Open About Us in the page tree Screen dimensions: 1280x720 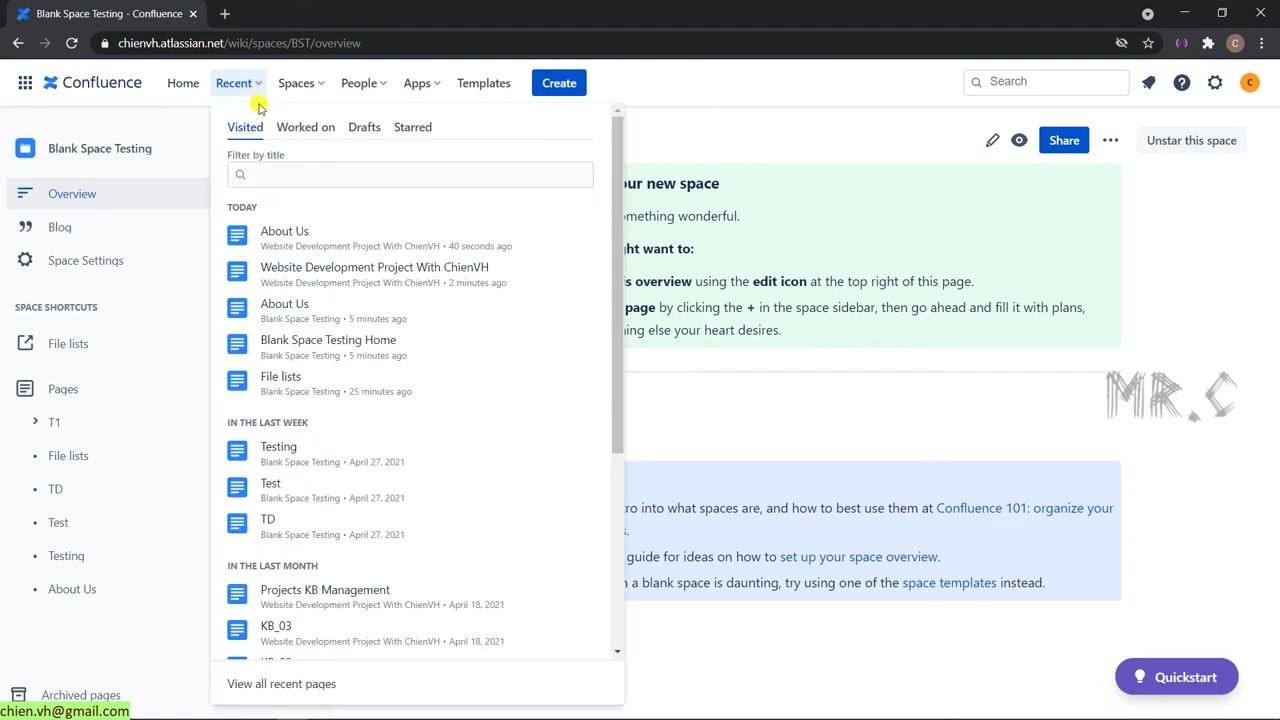[x=72, y=589]
